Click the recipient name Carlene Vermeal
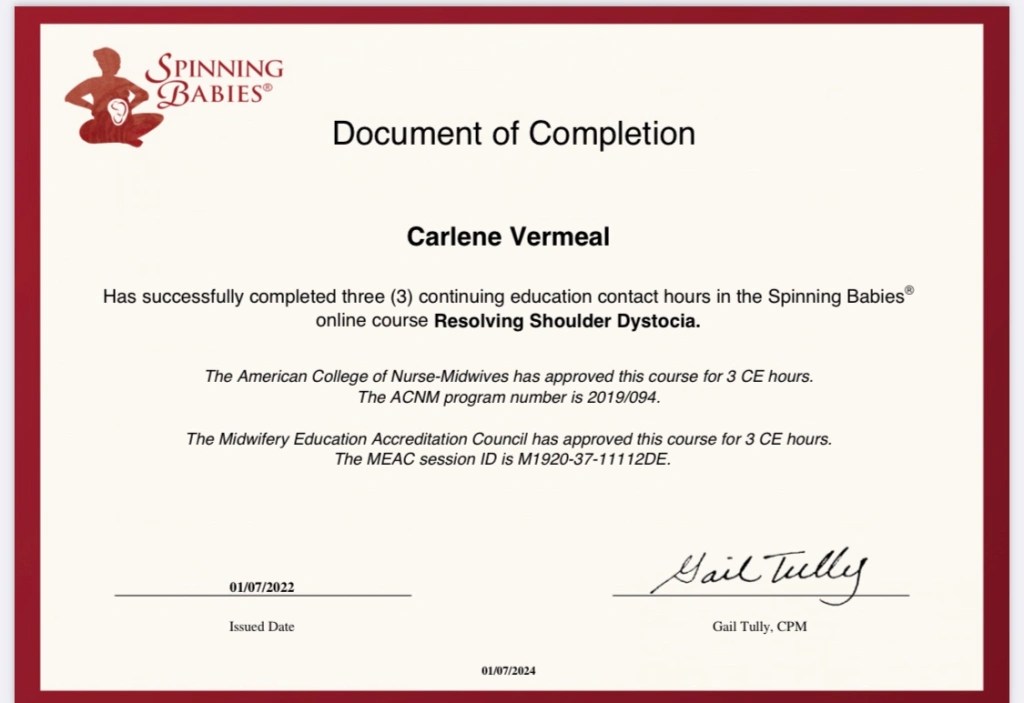Image resolution: width=1024 pixels, height=703 pixels. click(508, 237)
